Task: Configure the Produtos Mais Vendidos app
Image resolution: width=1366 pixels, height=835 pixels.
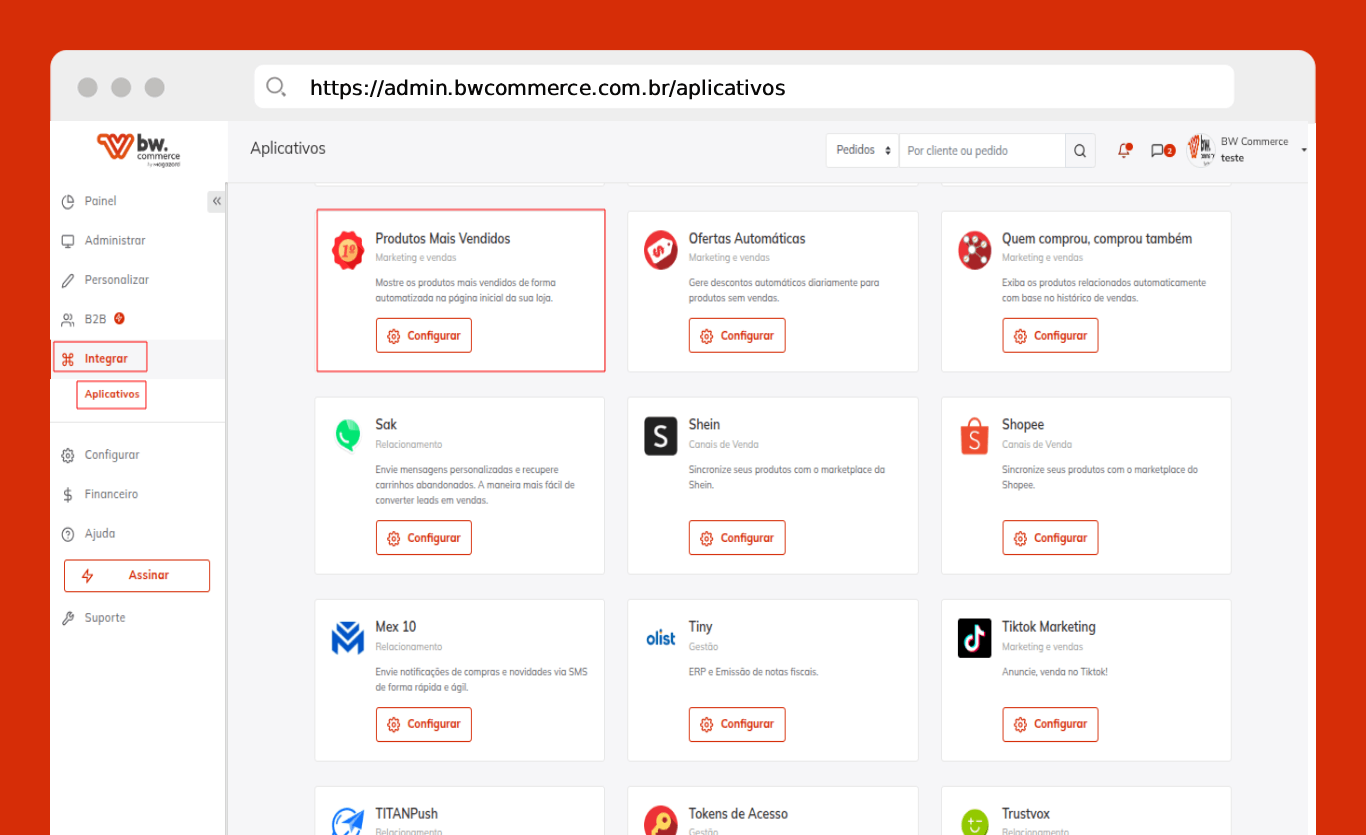Action: pyautogui.click(x=424, y=336)
